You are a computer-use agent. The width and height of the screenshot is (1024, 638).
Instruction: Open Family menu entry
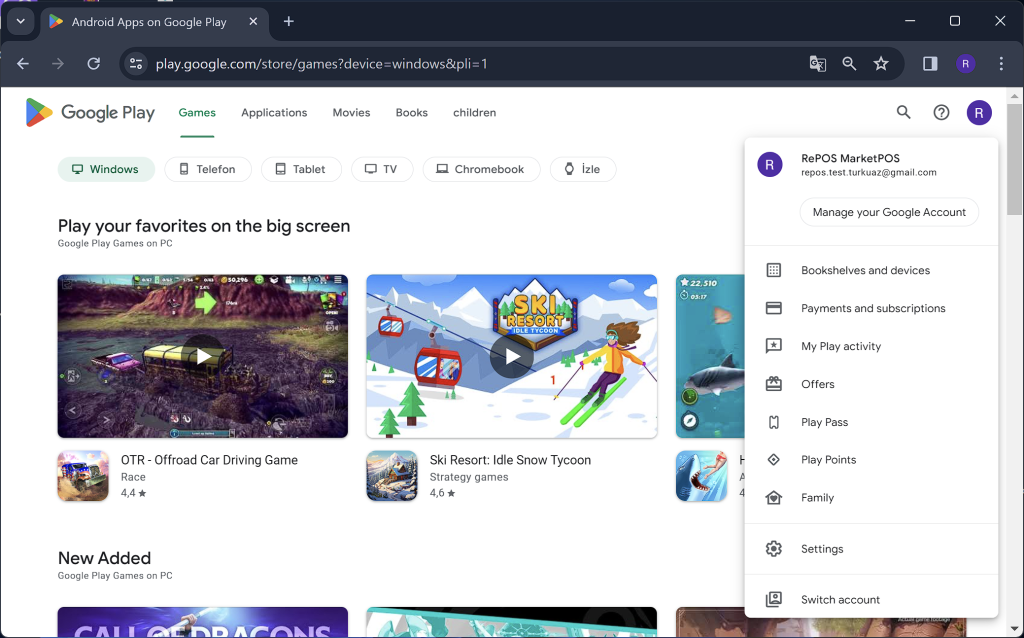point(871,498)
